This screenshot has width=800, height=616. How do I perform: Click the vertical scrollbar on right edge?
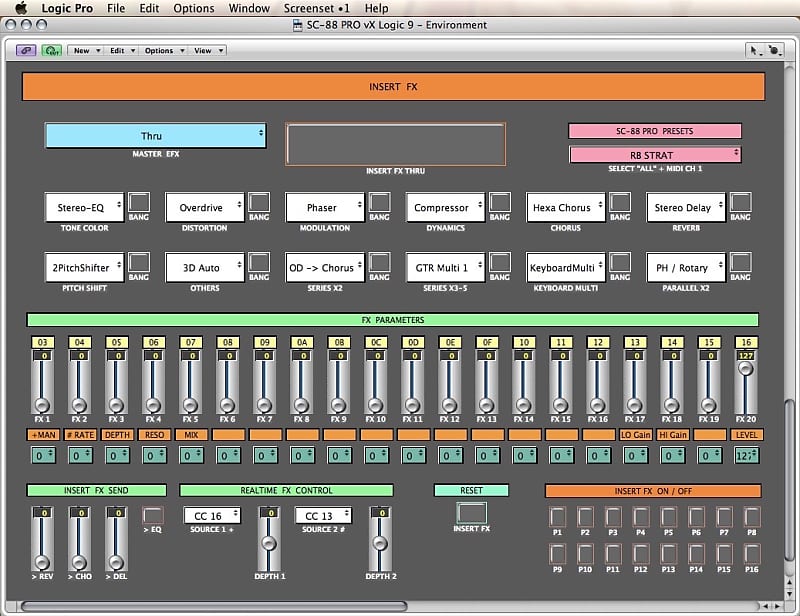[789, 480]
